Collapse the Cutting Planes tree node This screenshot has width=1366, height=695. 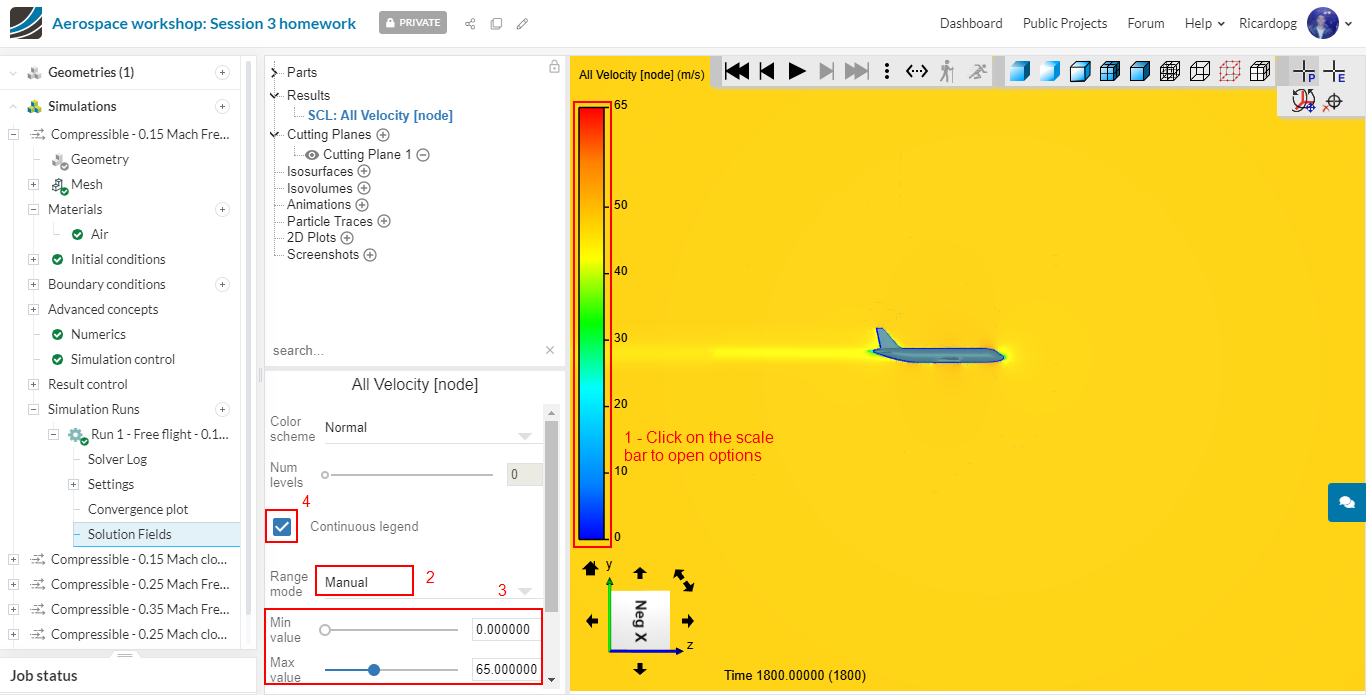(x=275, y=134)
